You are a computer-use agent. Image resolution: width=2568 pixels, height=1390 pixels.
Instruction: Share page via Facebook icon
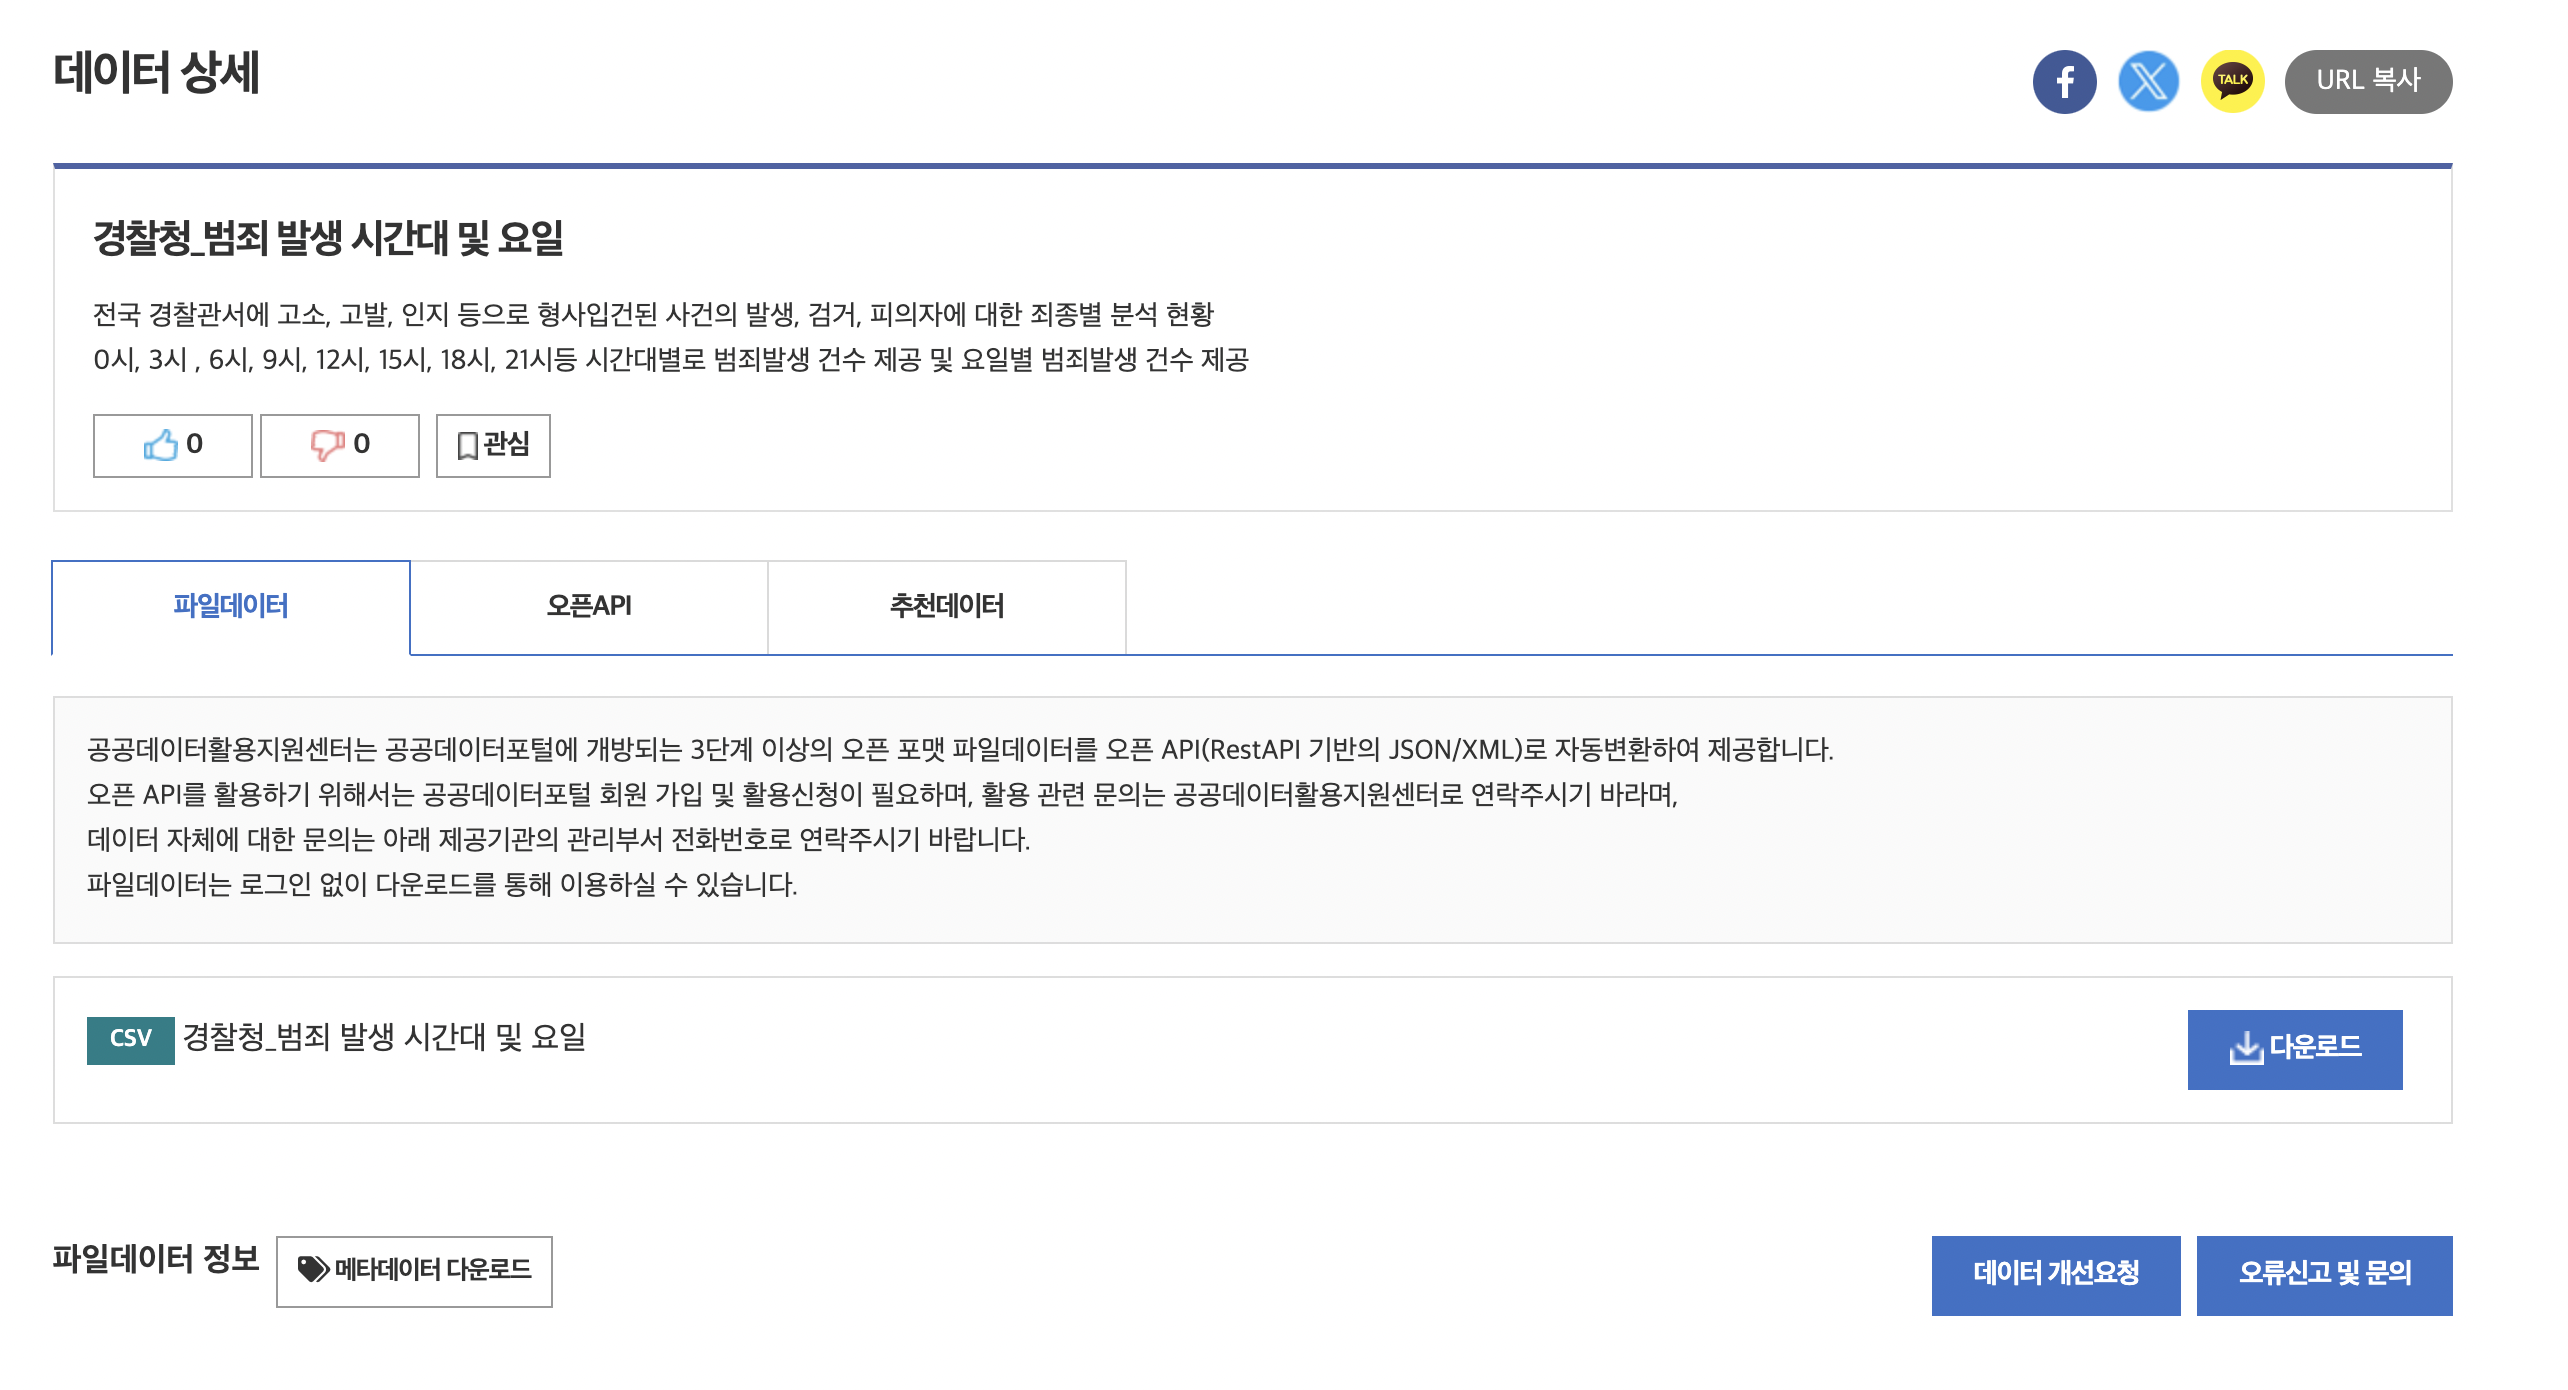point(2064,82)
